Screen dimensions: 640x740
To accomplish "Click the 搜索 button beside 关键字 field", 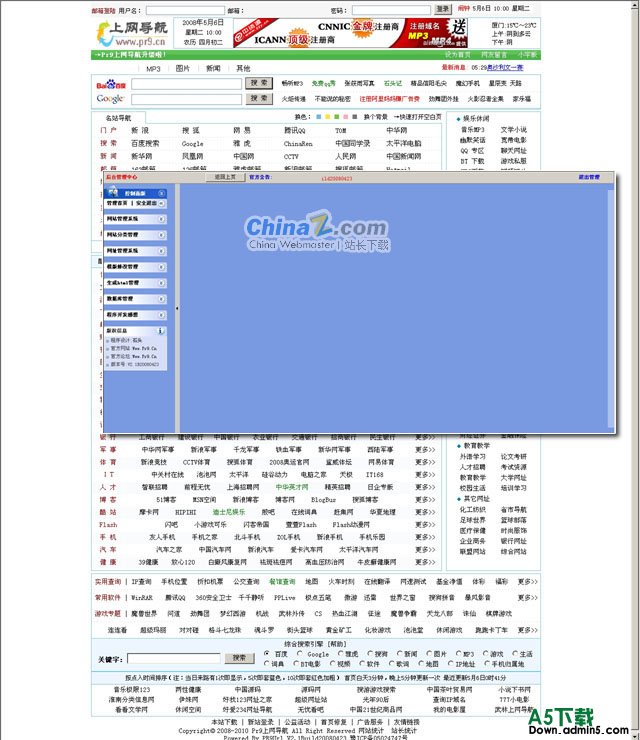I will pos(239,658).
